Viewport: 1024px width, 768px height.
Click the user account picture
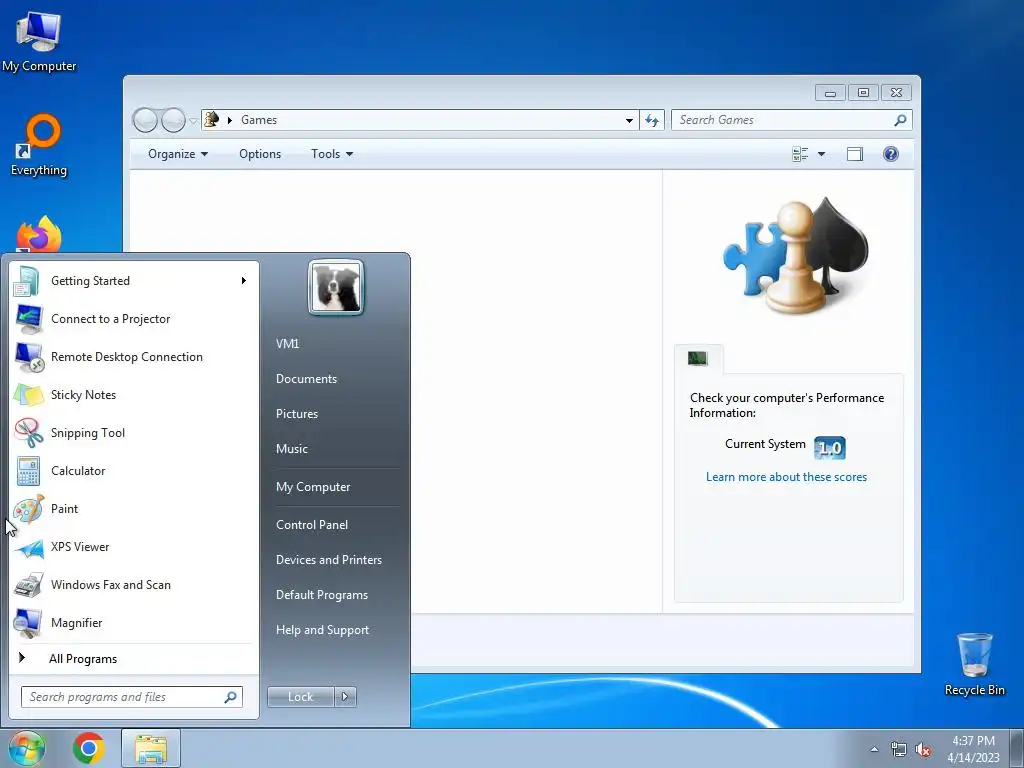(x=336, y=287)
